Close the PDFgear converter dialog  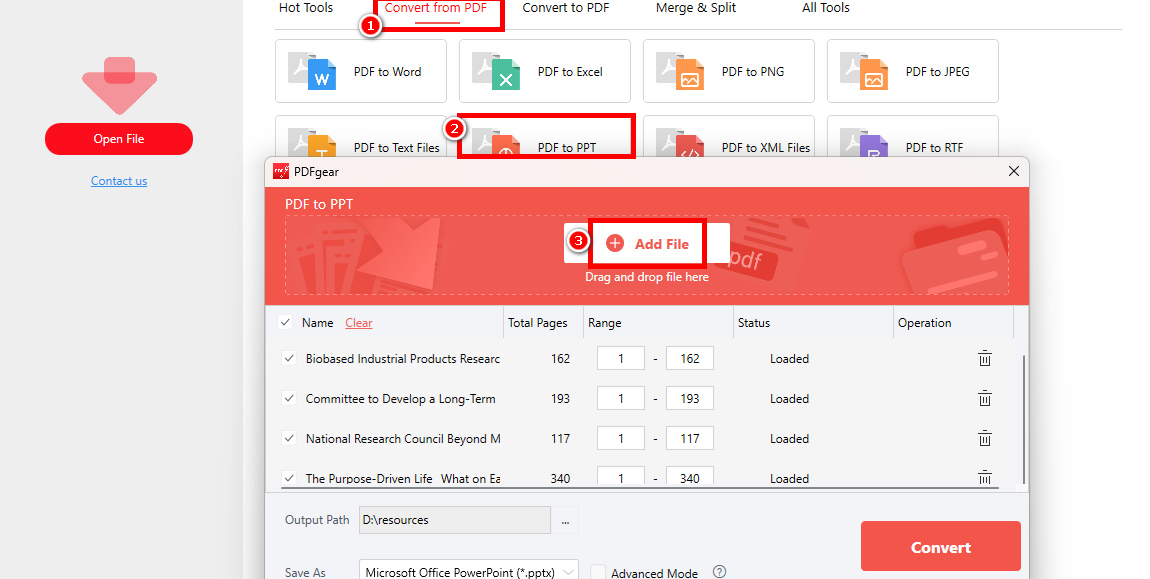coord(1014,171)
